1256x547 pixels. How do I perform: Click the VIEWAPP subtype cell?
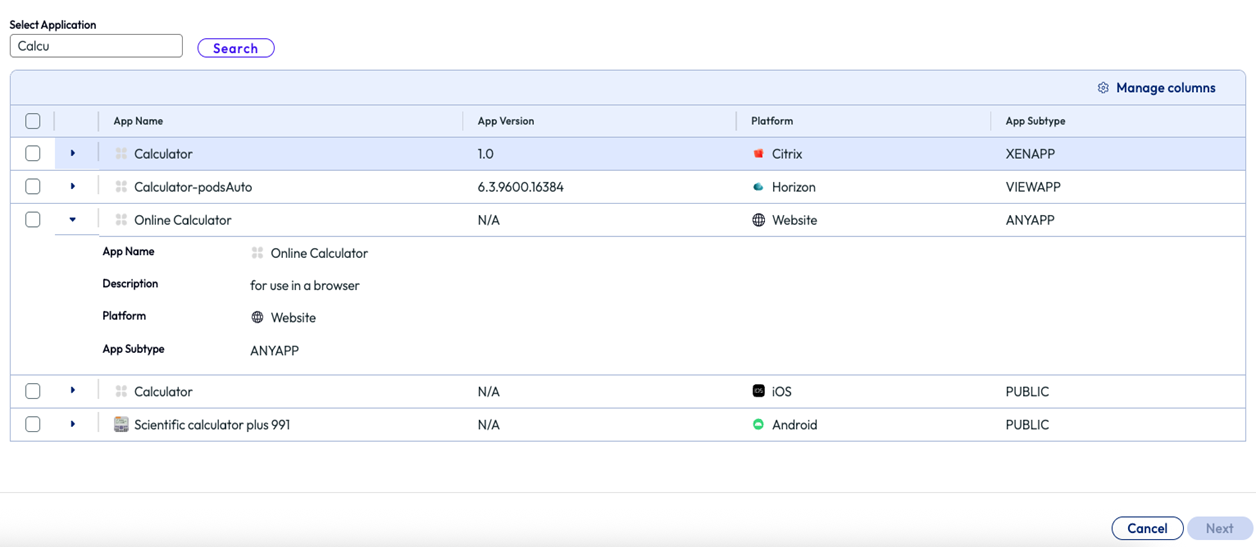click(x=1033, y=187)
